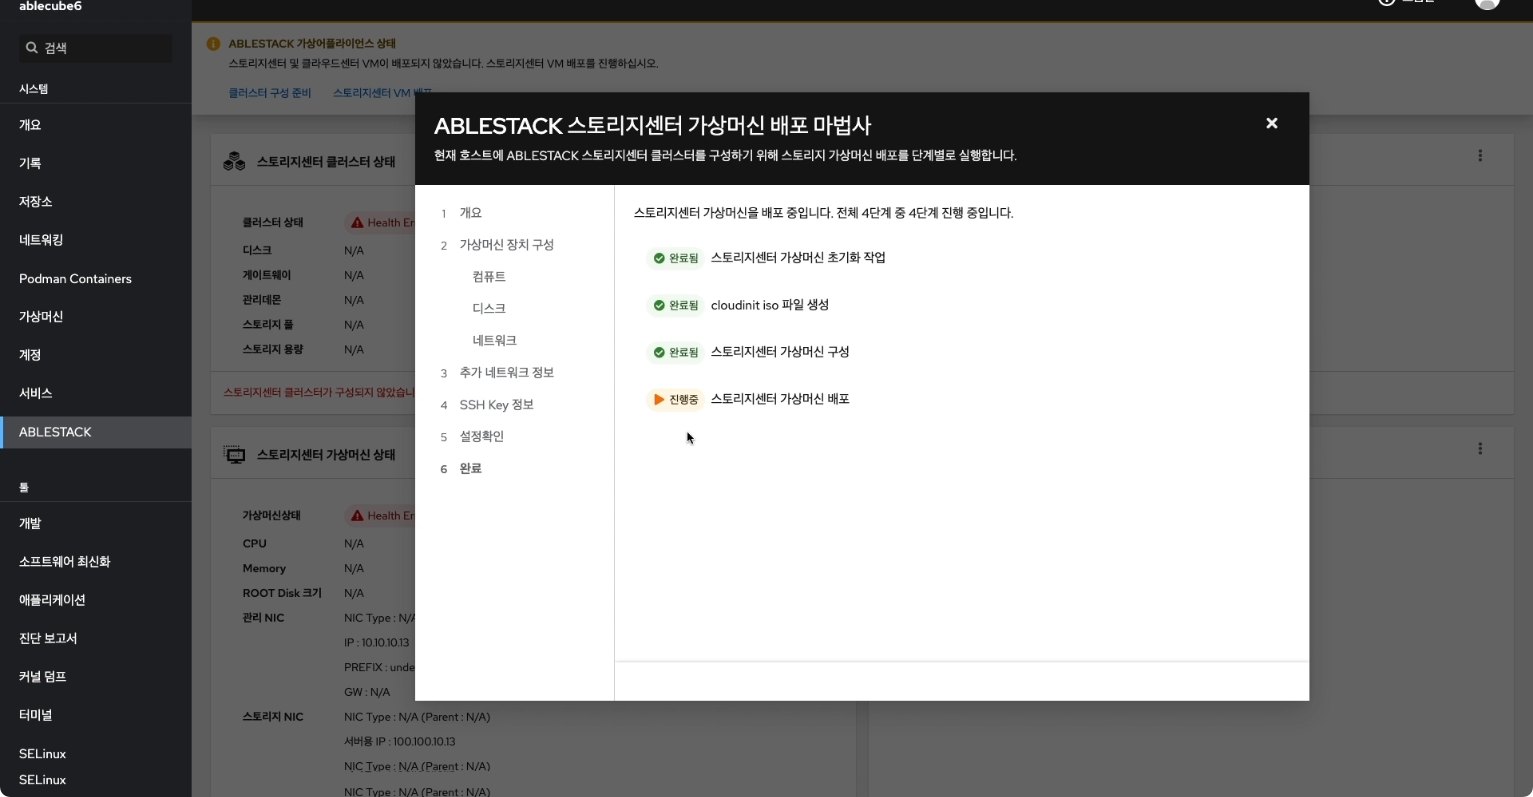Open 애플리케이션 in the sidebar
The image size is (1533, 797).
point(95,600)
